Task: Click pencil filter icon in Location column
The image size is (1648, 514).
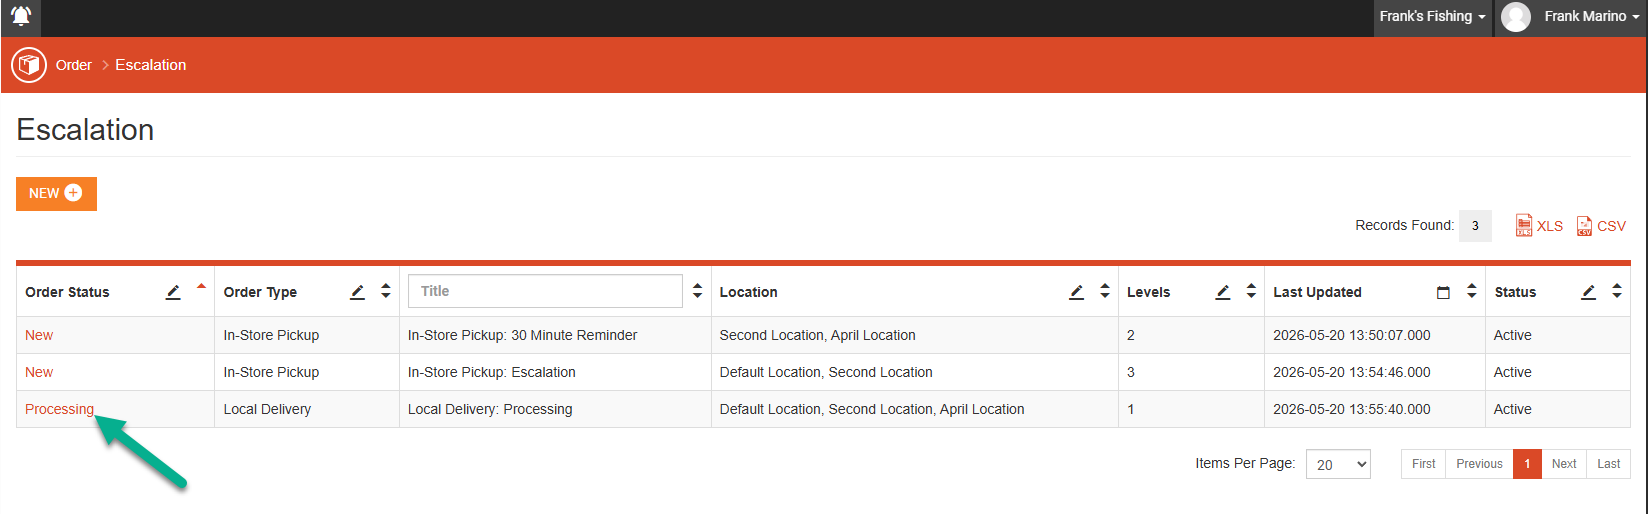Action: tap(1076, 292)
